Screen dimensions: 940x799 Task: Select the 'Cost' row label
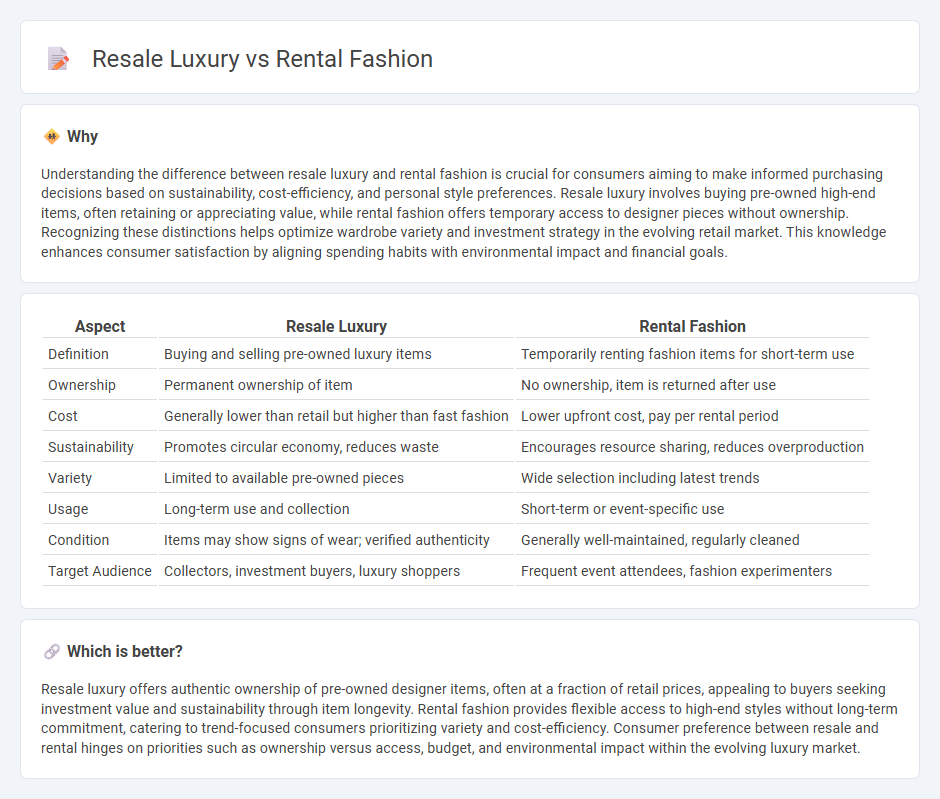point(63,416)
